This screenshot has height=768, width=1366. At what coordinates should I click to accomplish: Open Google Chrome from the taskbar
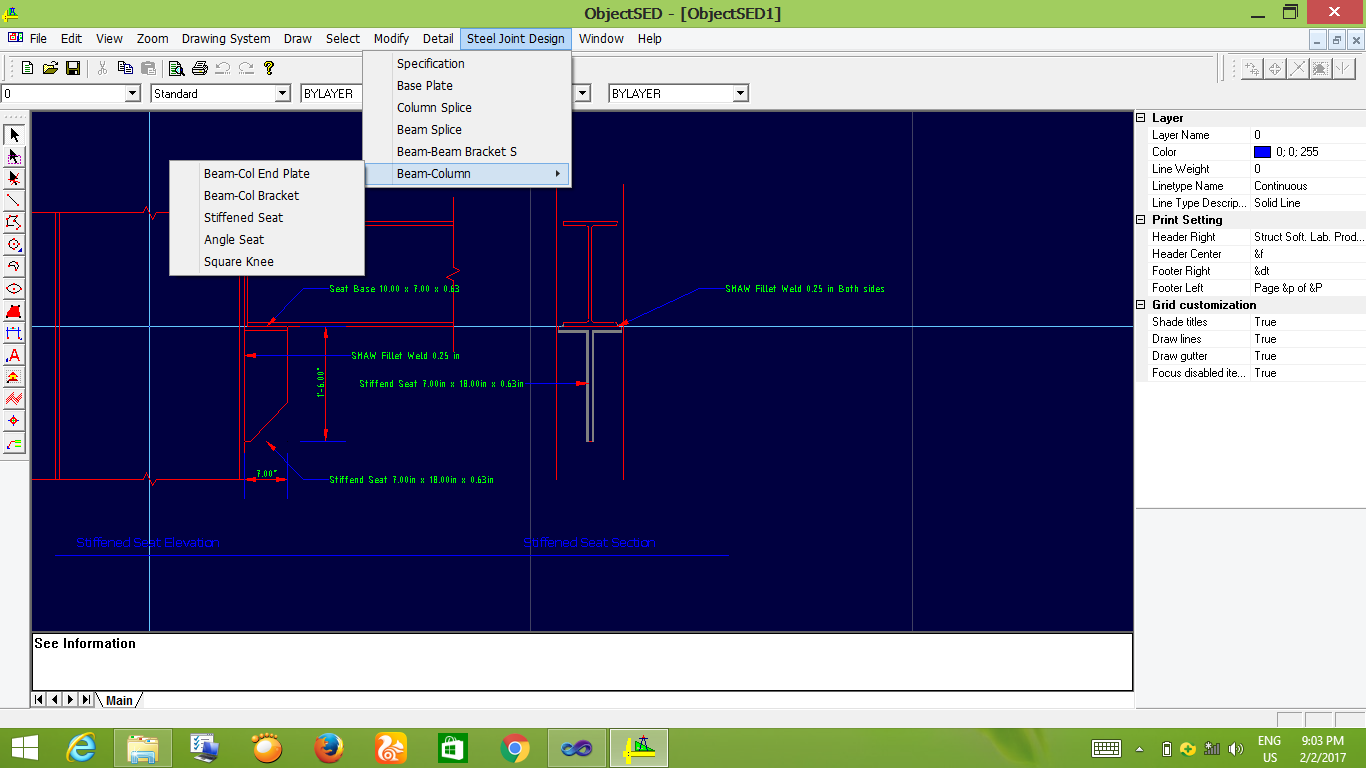(515, 748)
